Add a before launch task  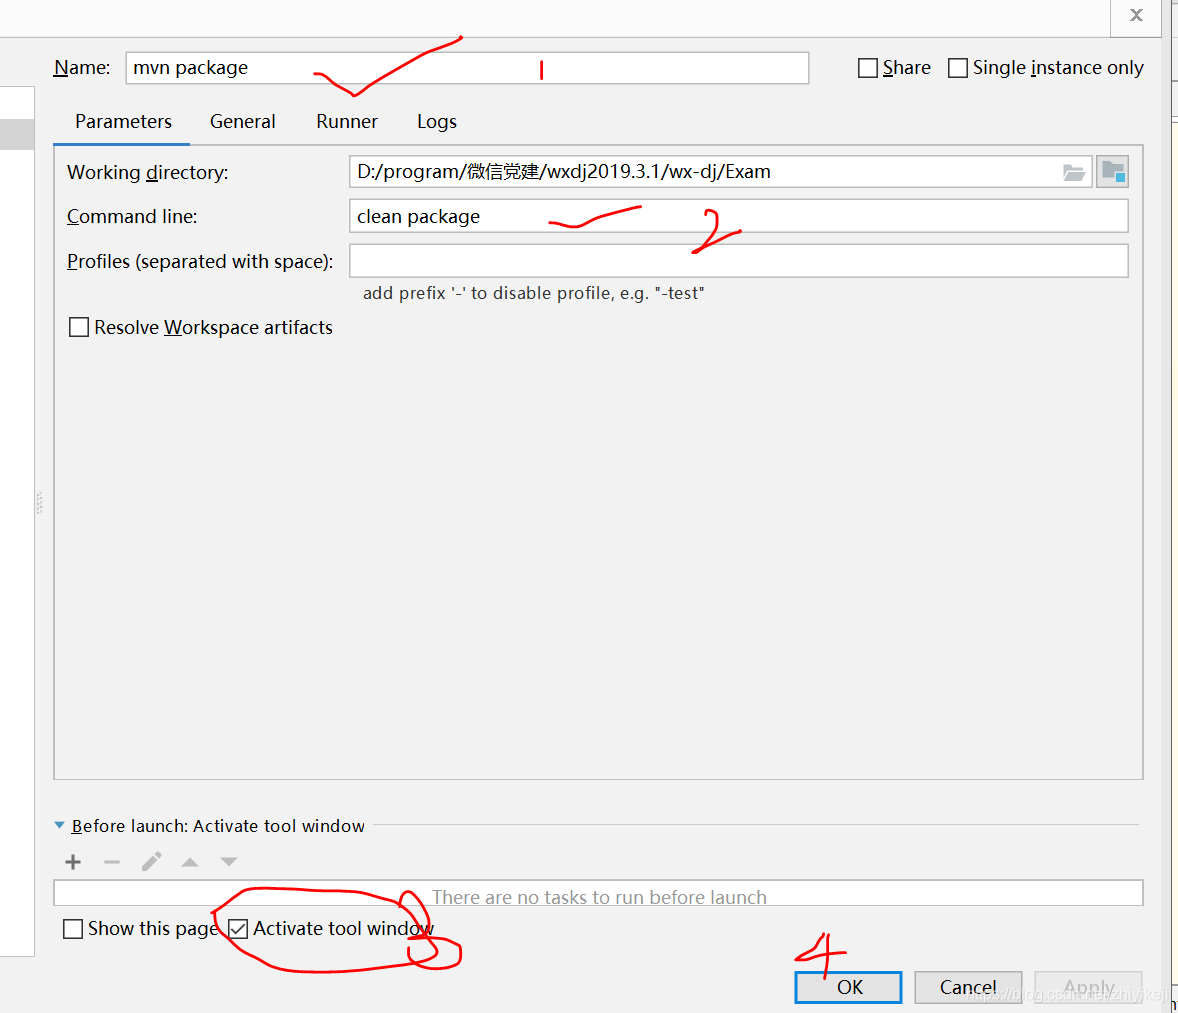coord(73,862)
